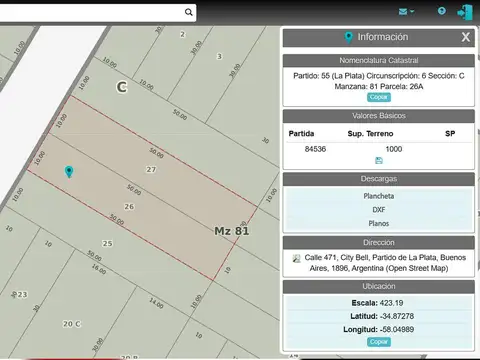Click the SP column header
The height and width of the screenshot is (360, 480).
(450, 134)
